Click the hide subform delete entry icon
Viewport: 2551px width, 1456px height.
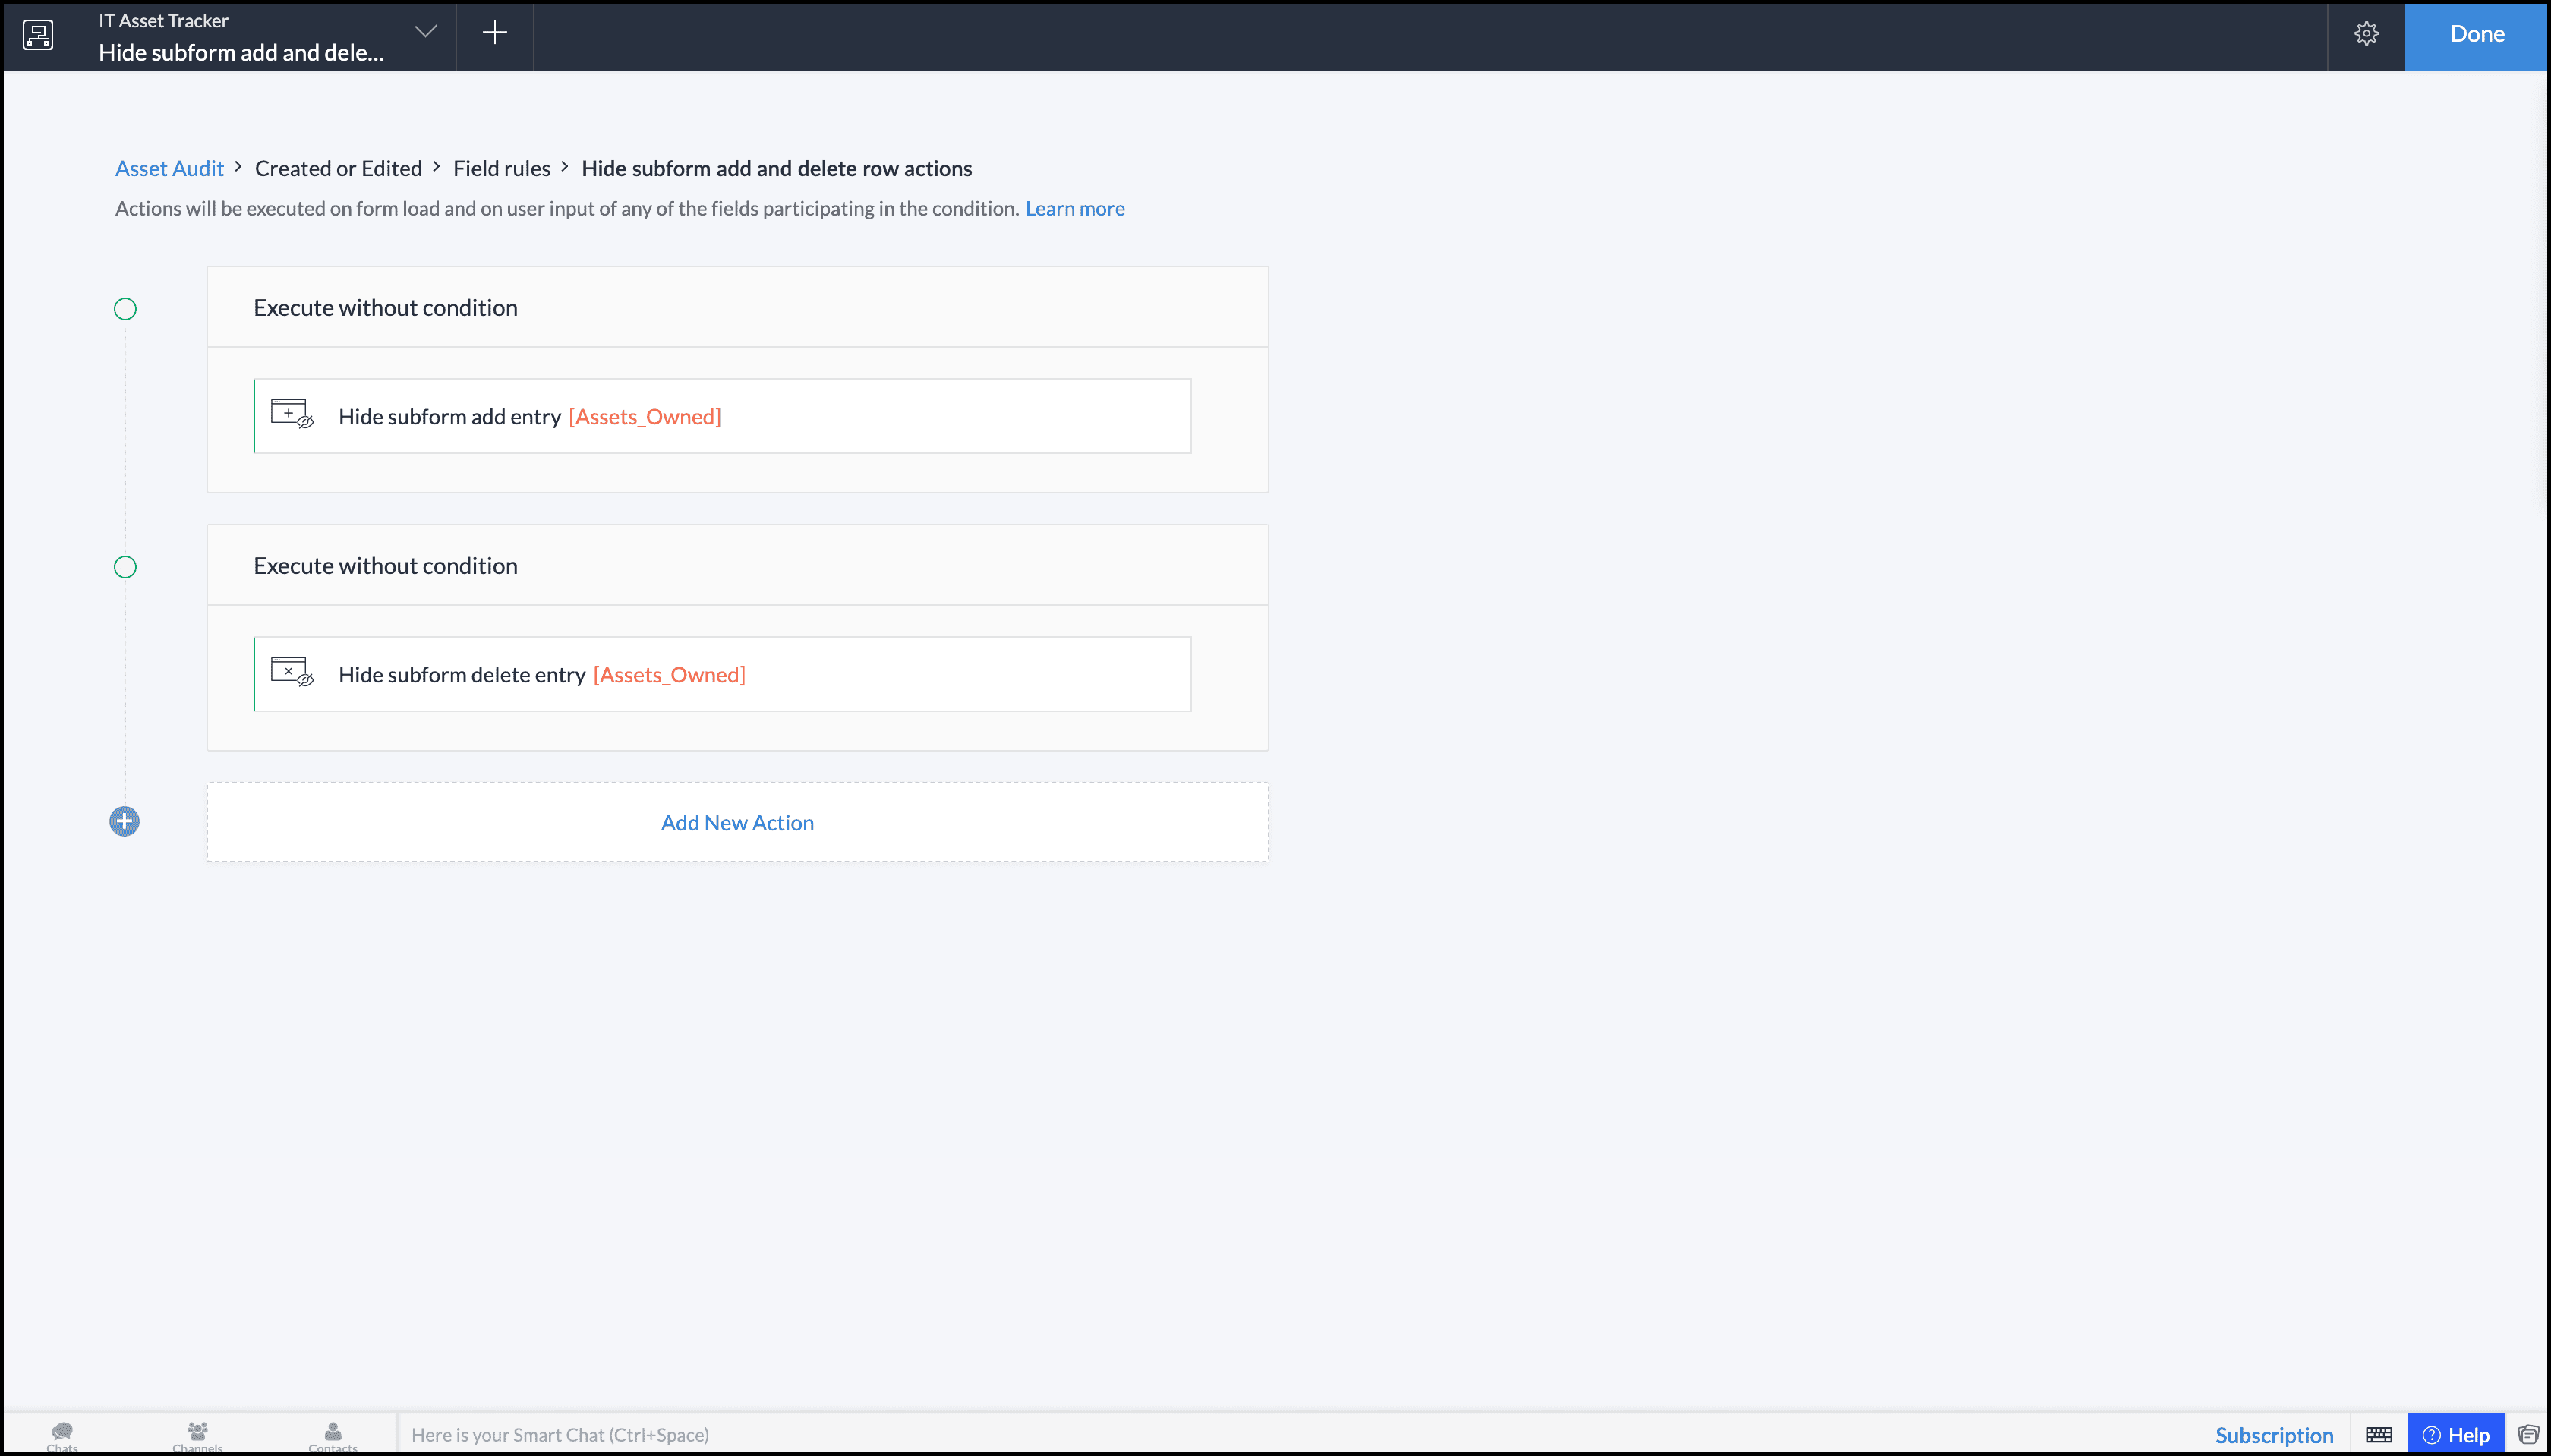pos(292,672)
